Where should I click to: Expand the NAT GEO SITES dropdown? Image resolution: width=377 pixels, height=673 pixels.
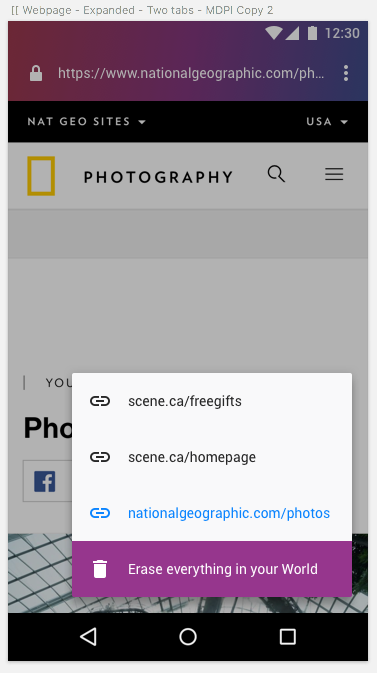pyautogui.click(x=87, y=121)
